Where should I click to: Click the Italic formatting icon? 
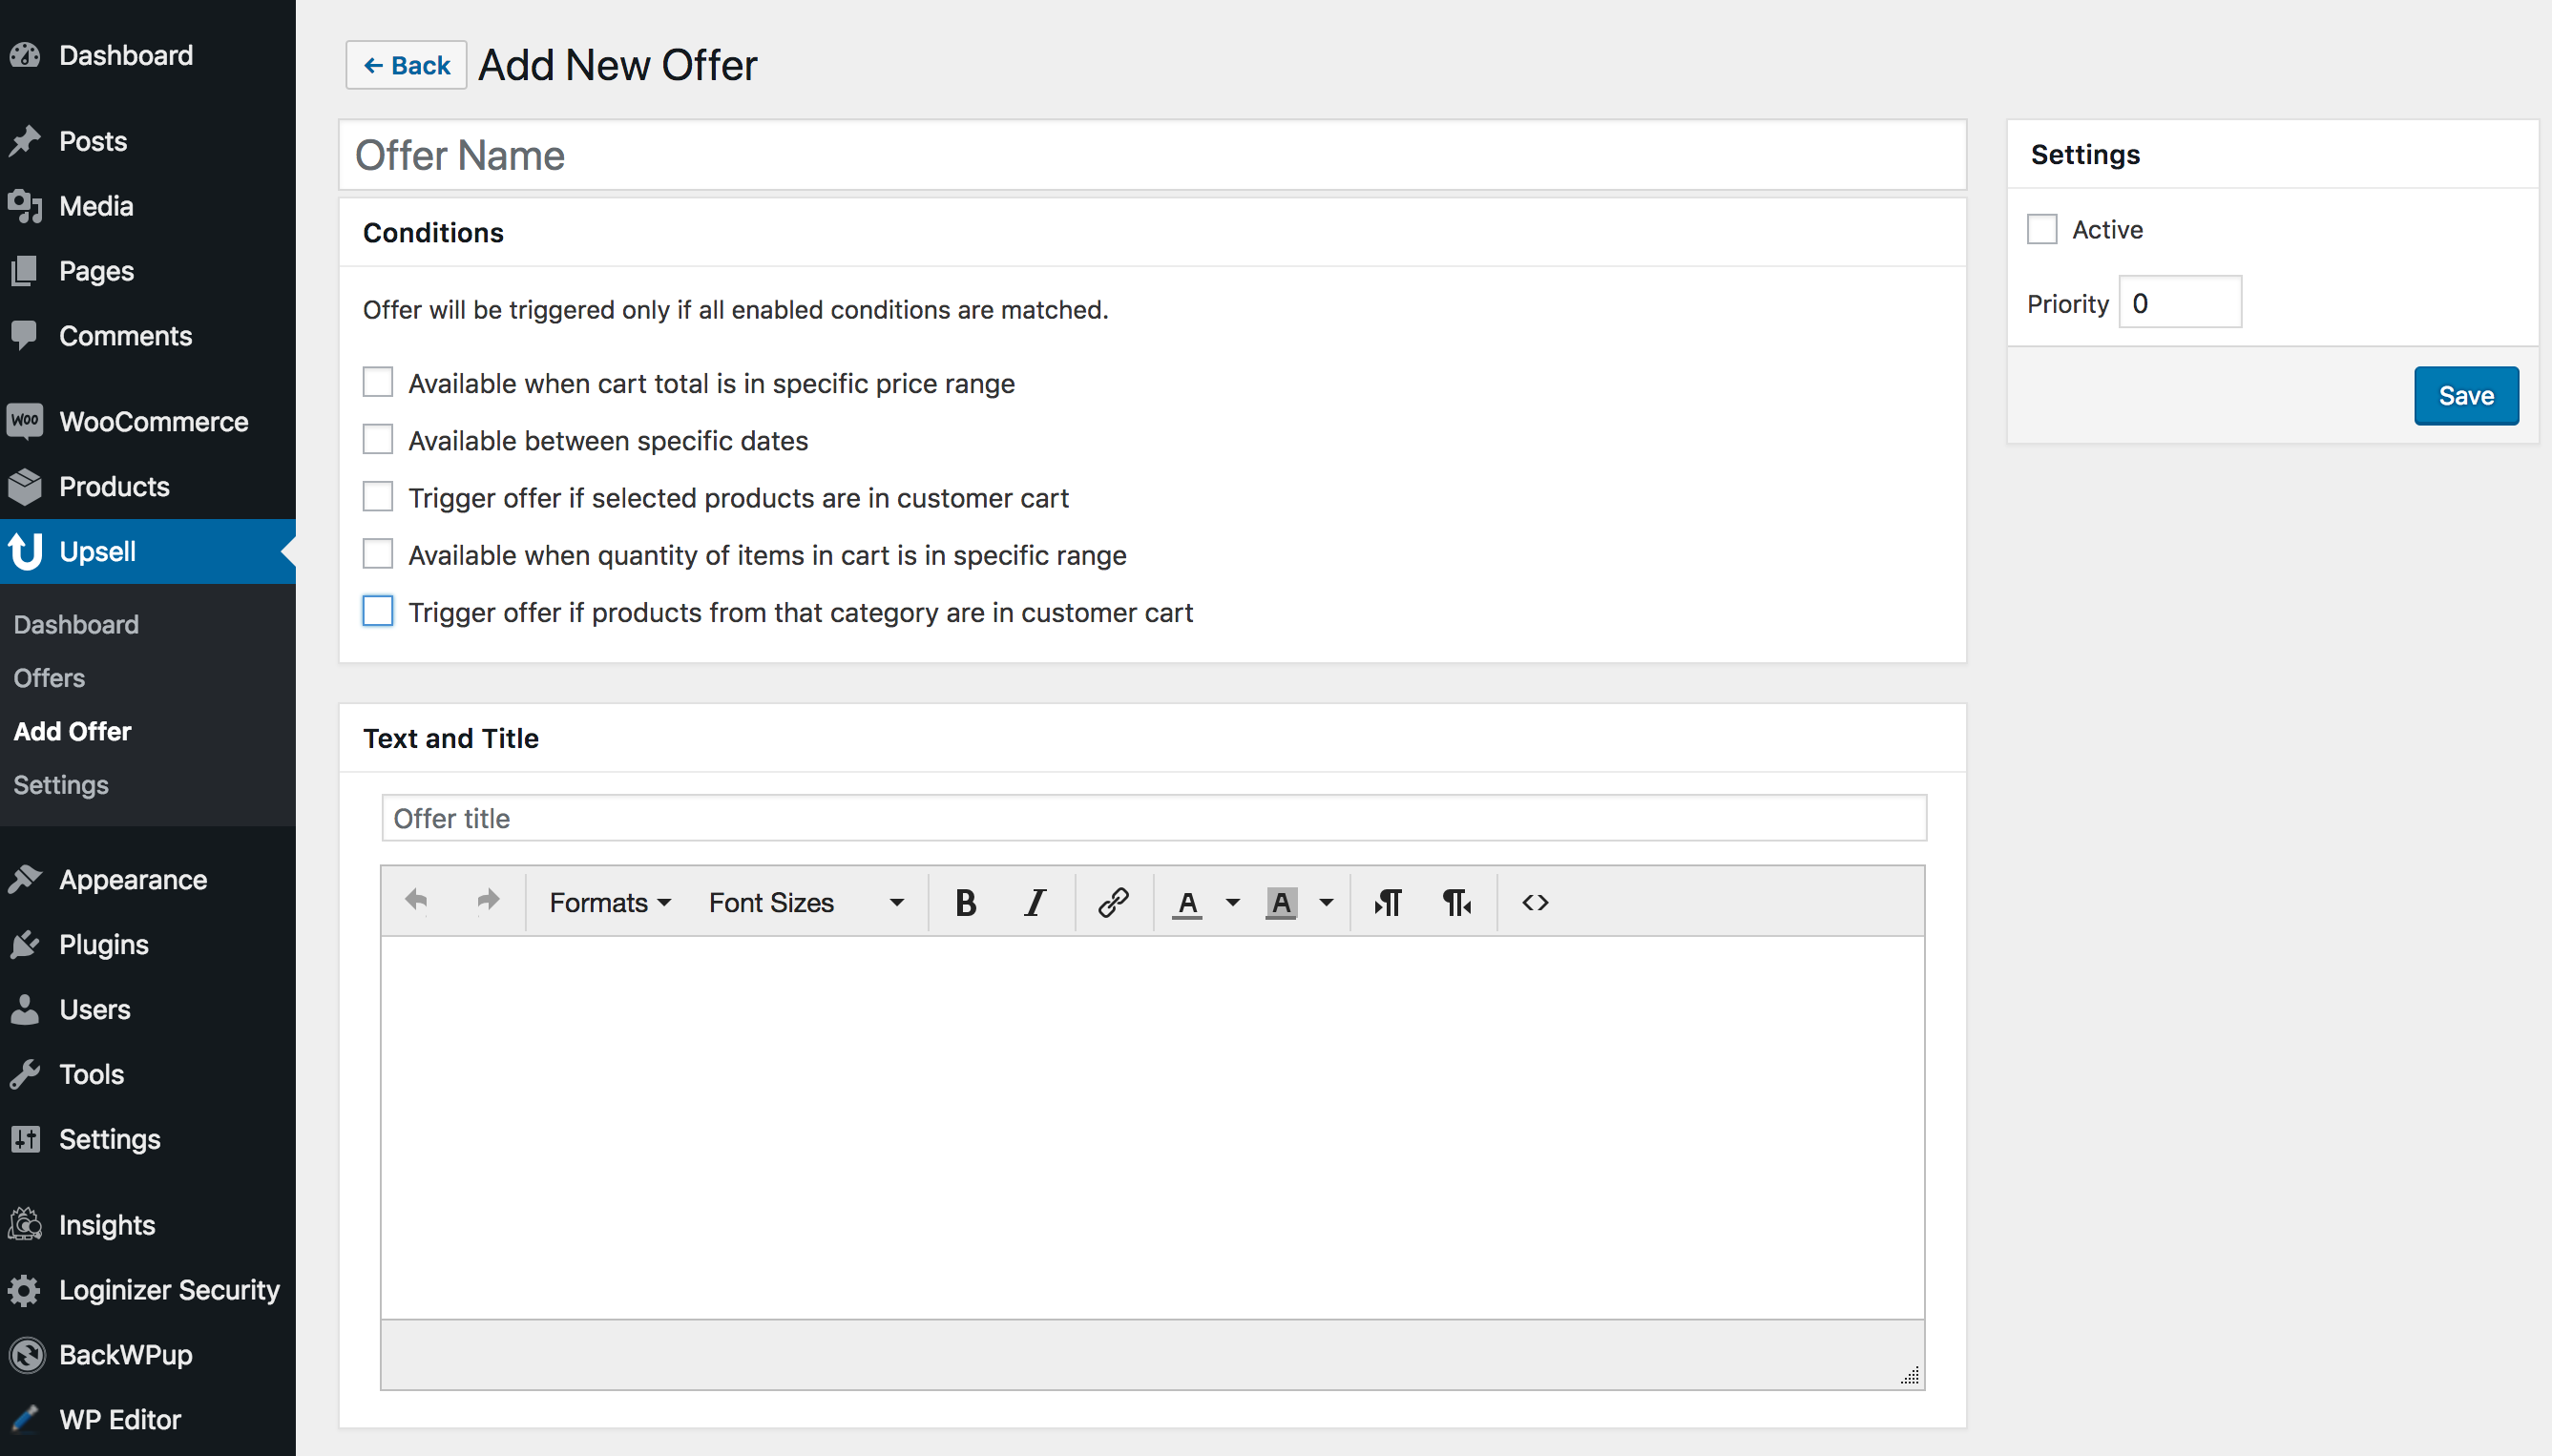click(1035, 901)
